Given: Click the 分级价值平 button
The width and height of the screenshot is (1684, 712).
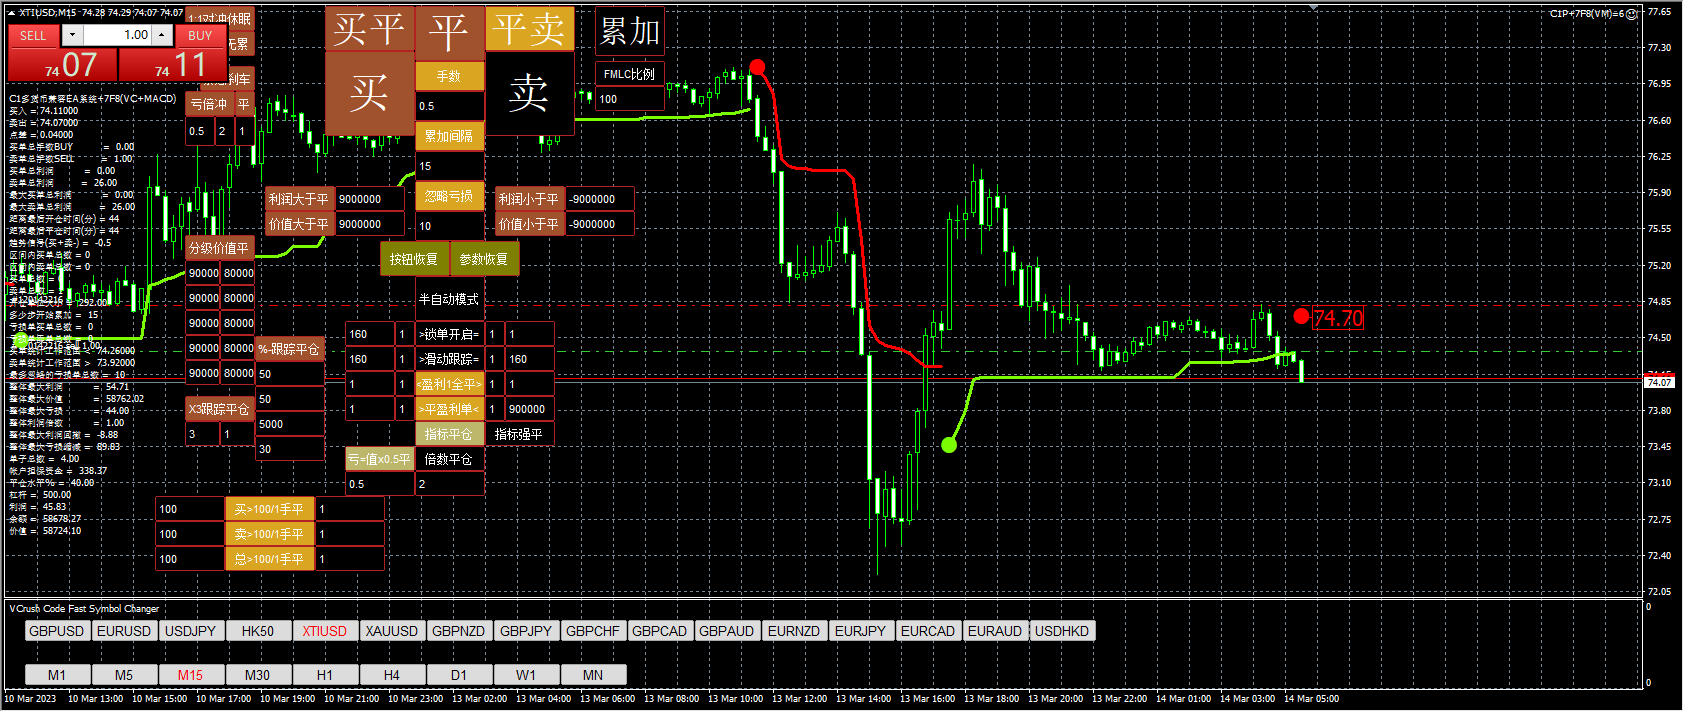Looking at the screenshot, I should pos(219,248).
